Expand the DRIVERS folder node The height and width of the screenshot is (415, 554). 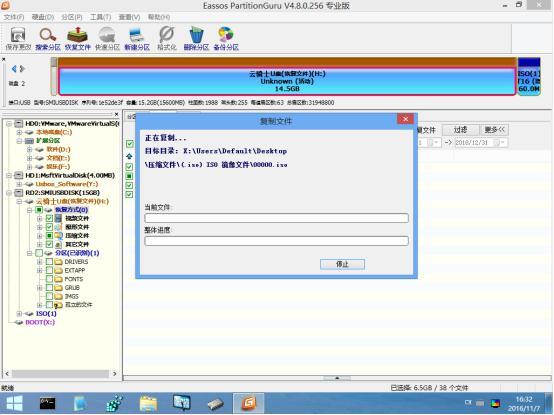click(x=40, y=262)
